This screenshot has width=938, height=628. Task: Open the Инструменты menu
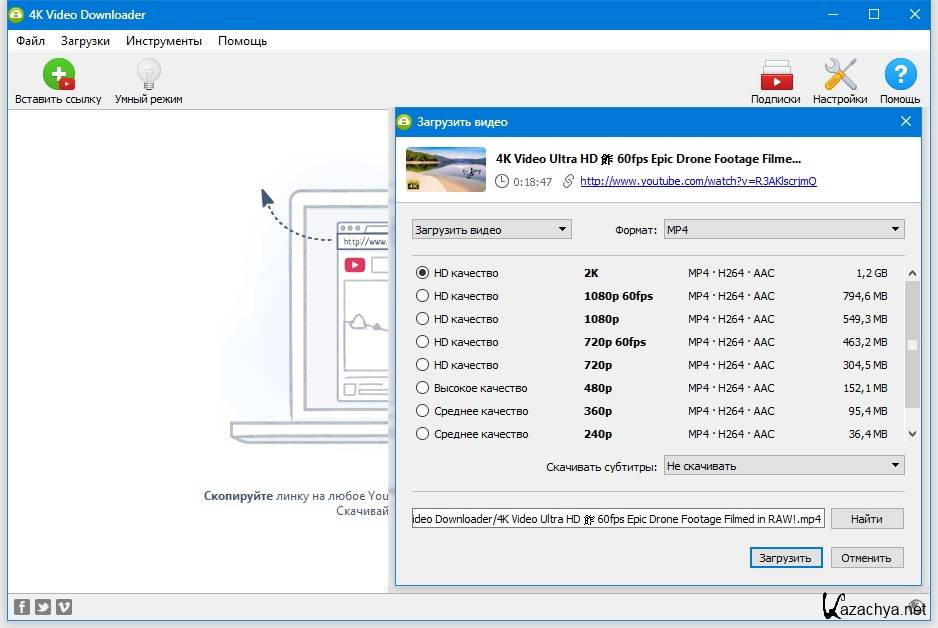point(164,41)
